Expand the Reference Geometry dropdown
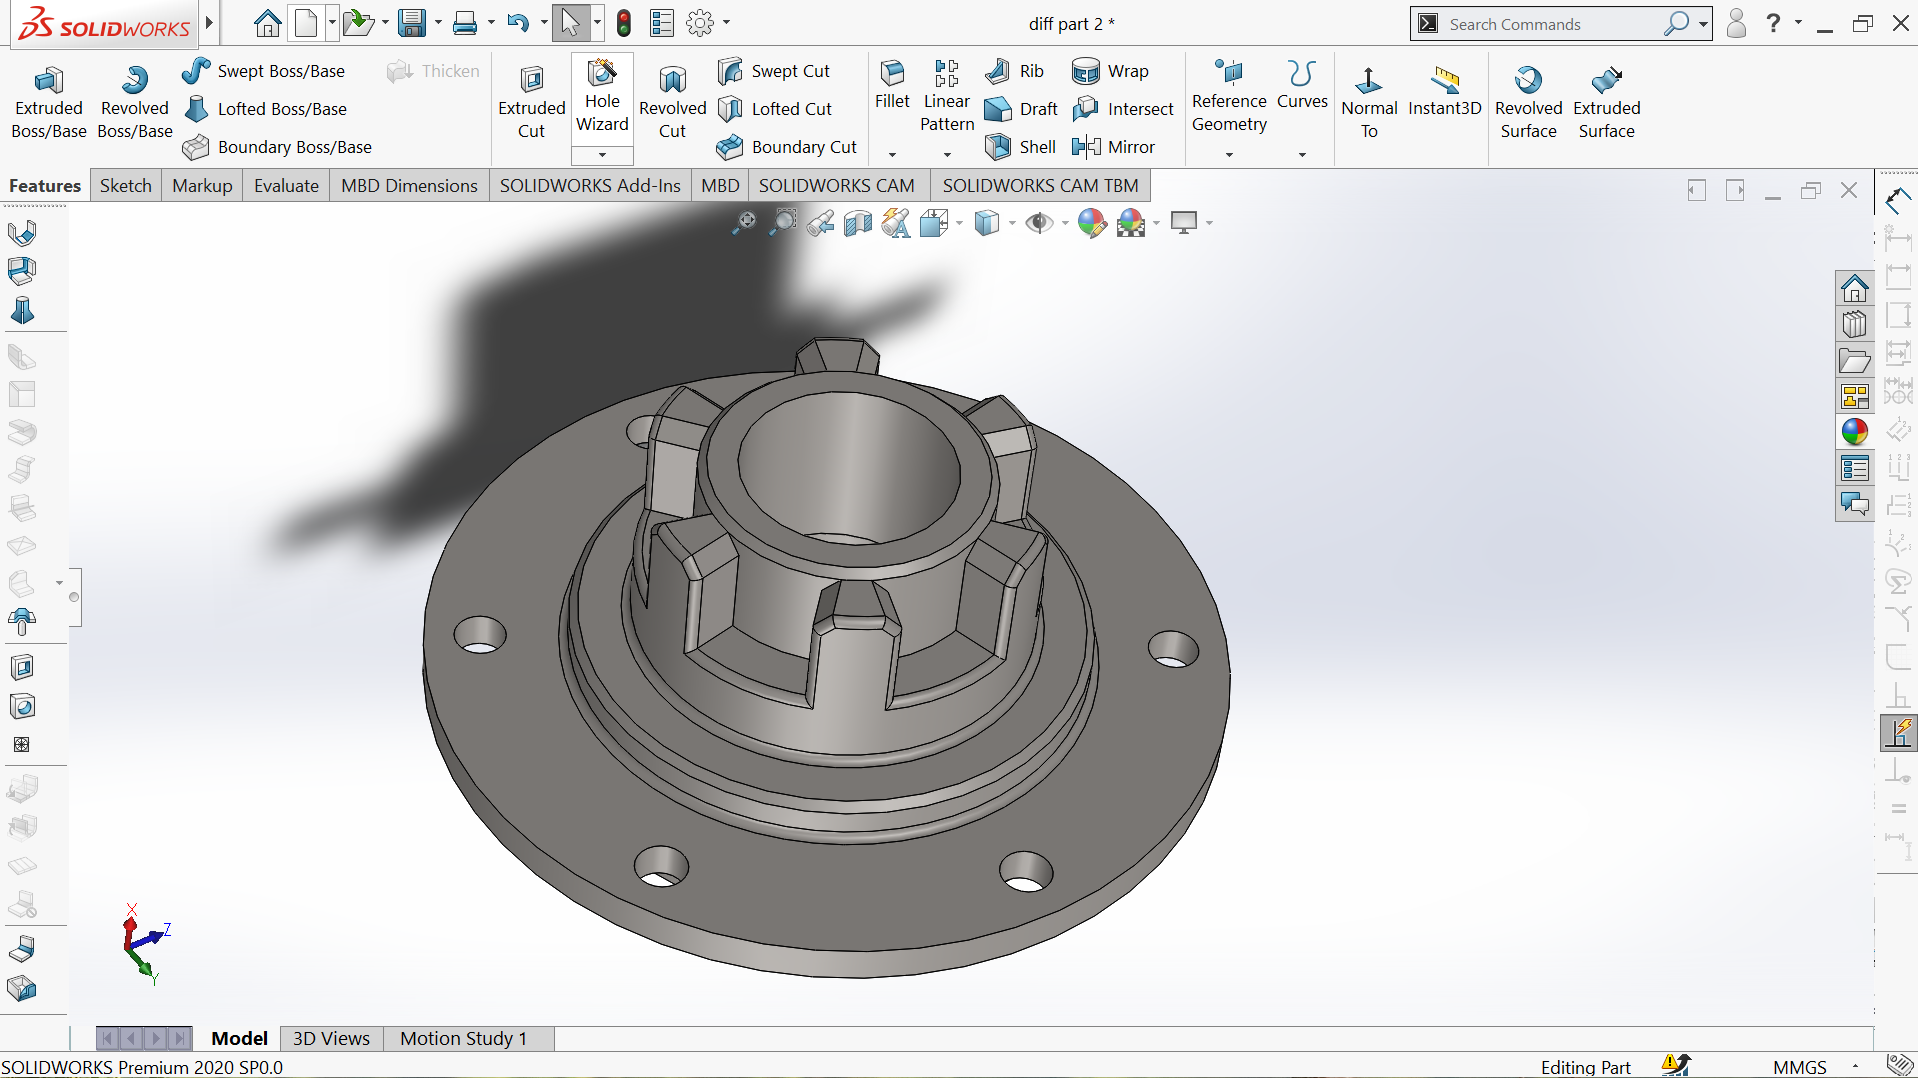1918x1078 pixels. pyautogui.click(x=1229, y=155)
